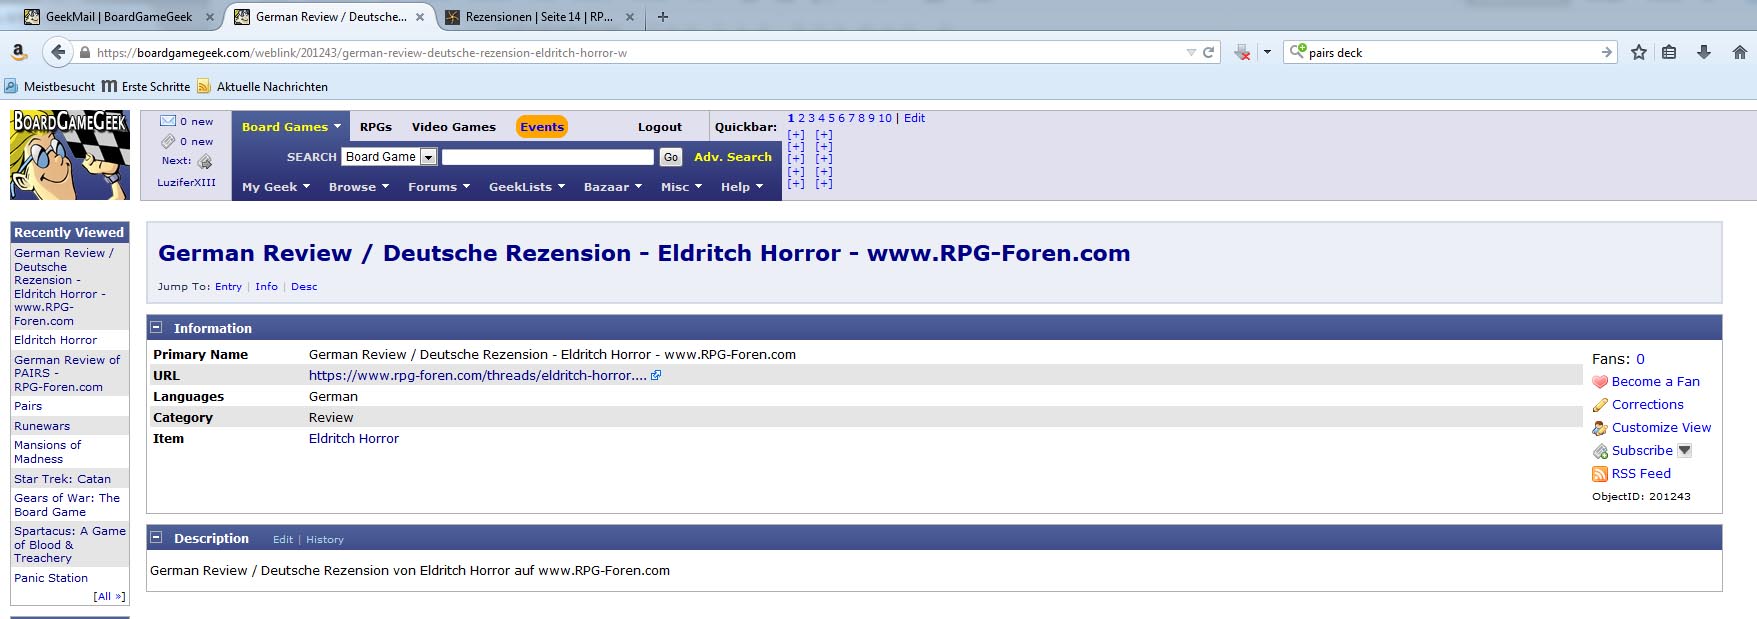This screenshot has width=1757, height=619.
Task: Click the browser home icon
Action: [x=1739, y=52]
